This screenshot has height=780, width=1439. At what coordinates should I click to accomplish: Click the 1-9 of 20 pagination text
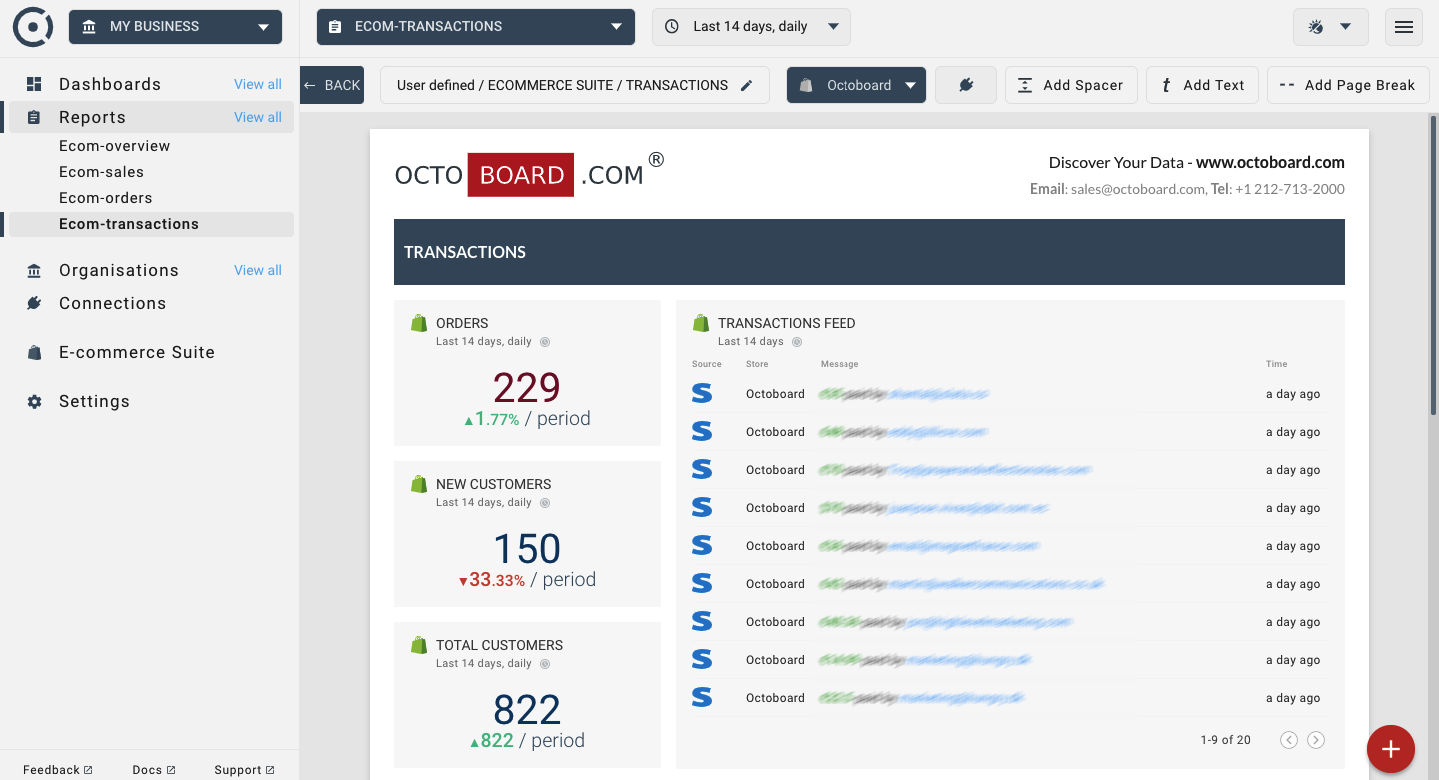1226,740
